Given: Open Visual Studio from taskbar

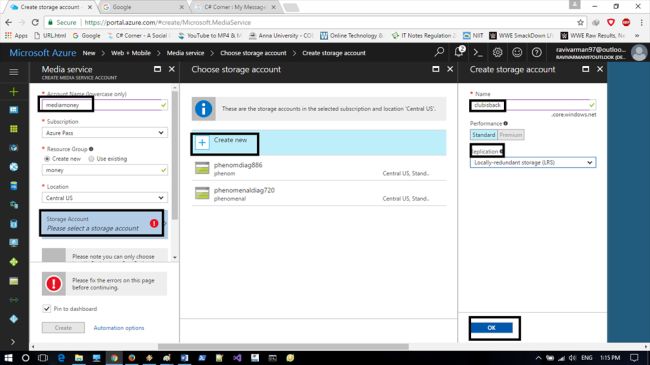Looking at the screenshot, I should tap(237, 358).
